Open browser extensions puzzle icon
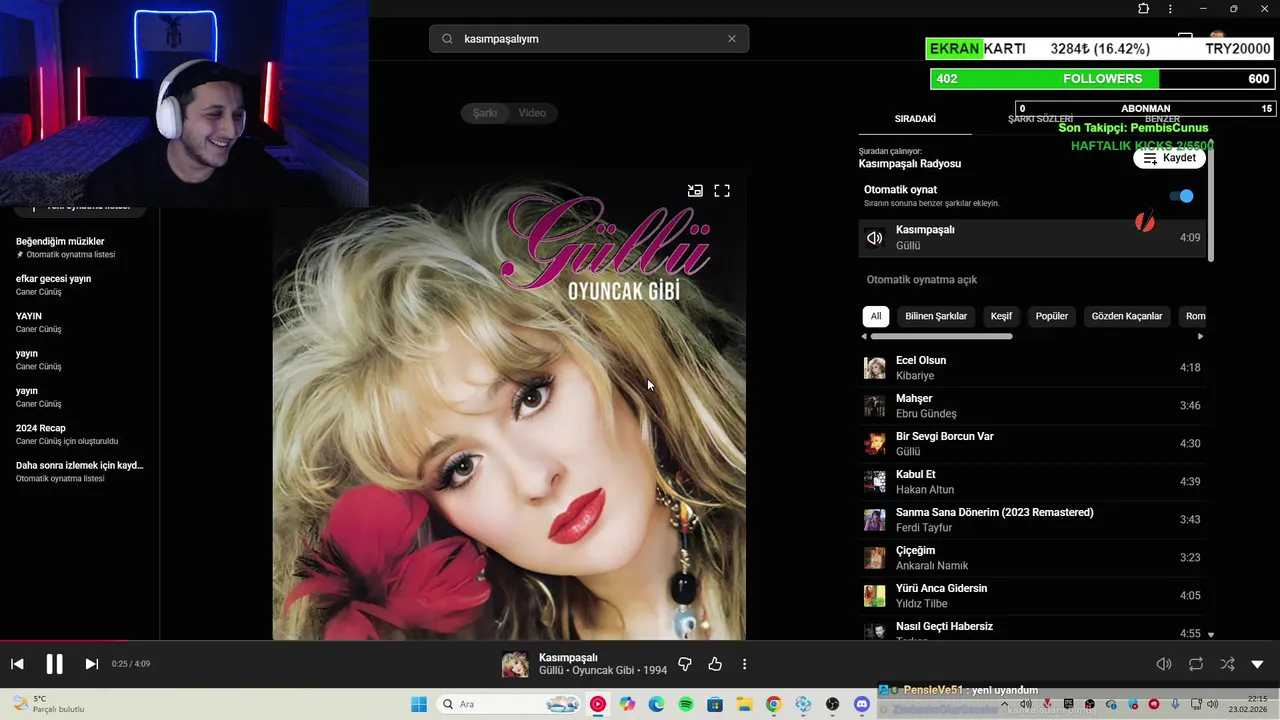Screen dimensions: 1280x720 pyautogui.click(x=1144, y=9)
